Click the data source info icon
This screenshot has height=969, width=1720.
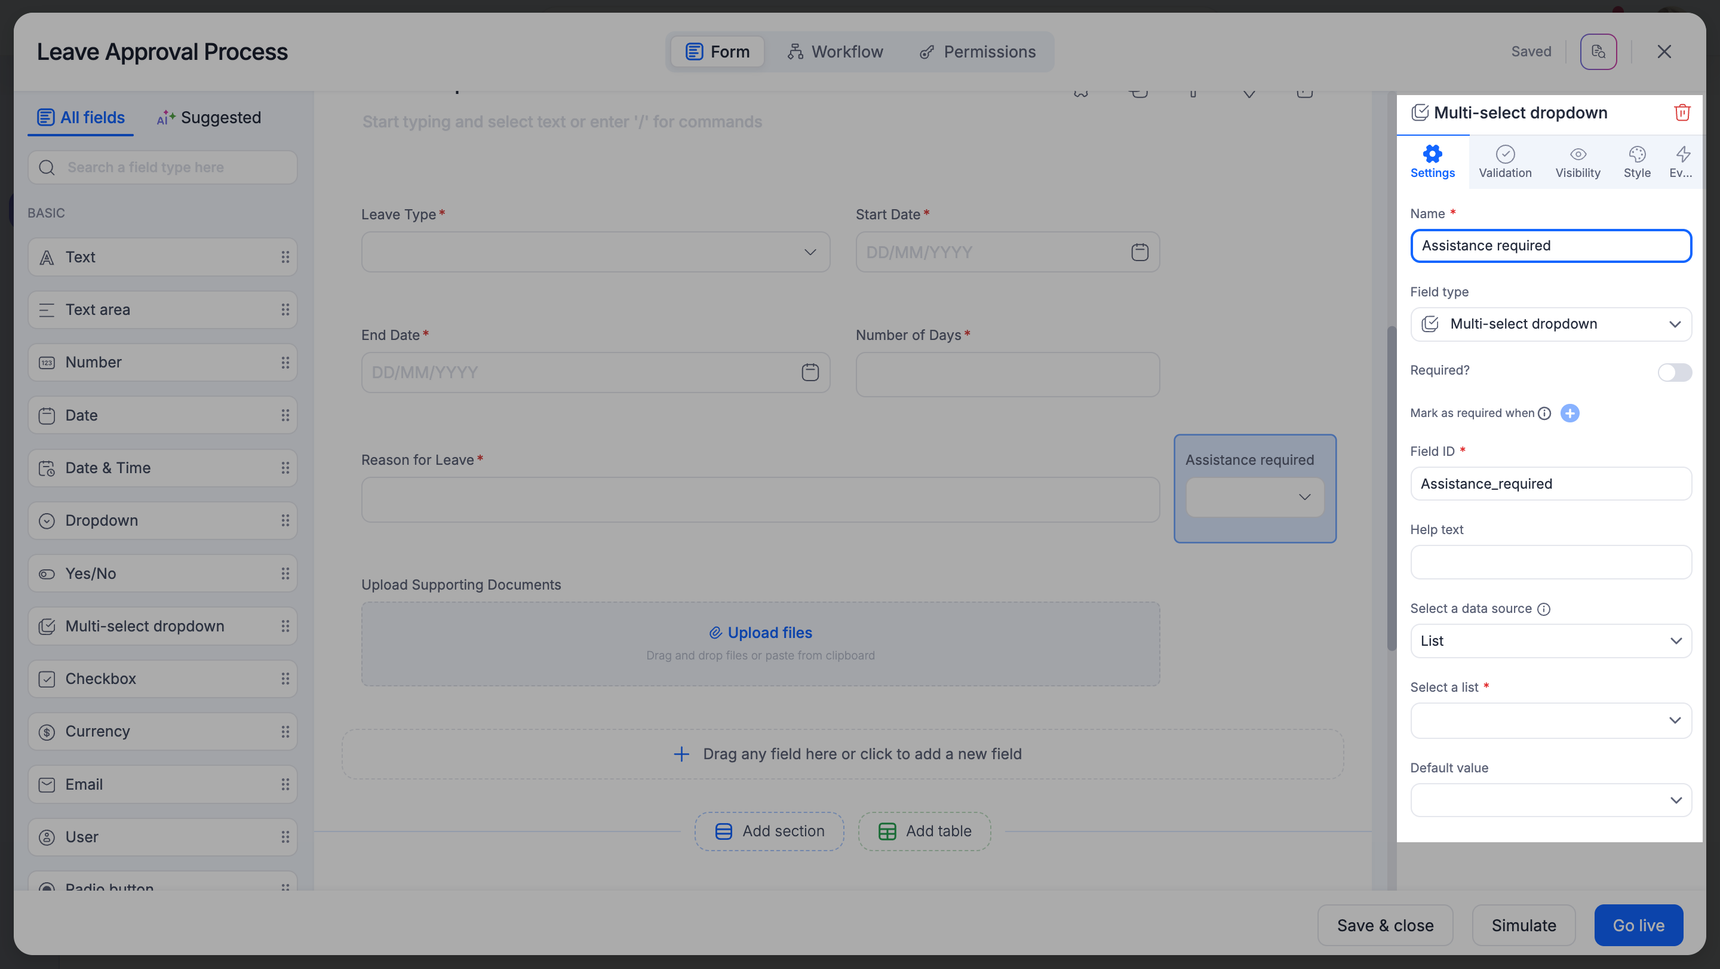(1543, 609)
